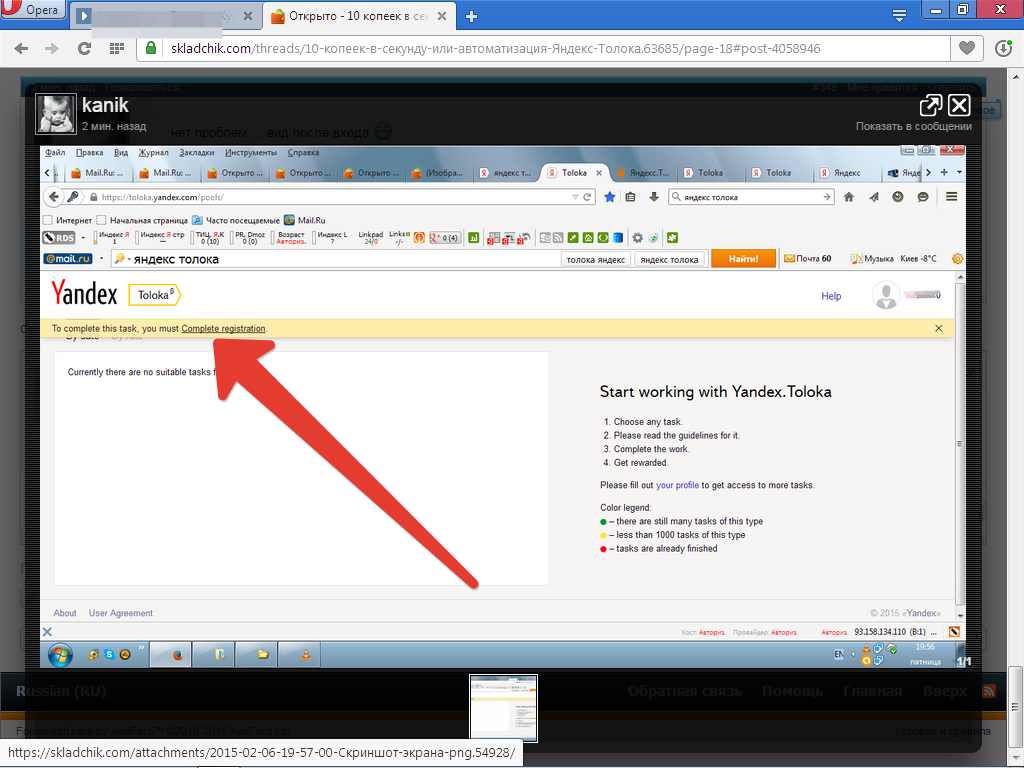Dismiss the yellow notification bar

coord(938,328)
